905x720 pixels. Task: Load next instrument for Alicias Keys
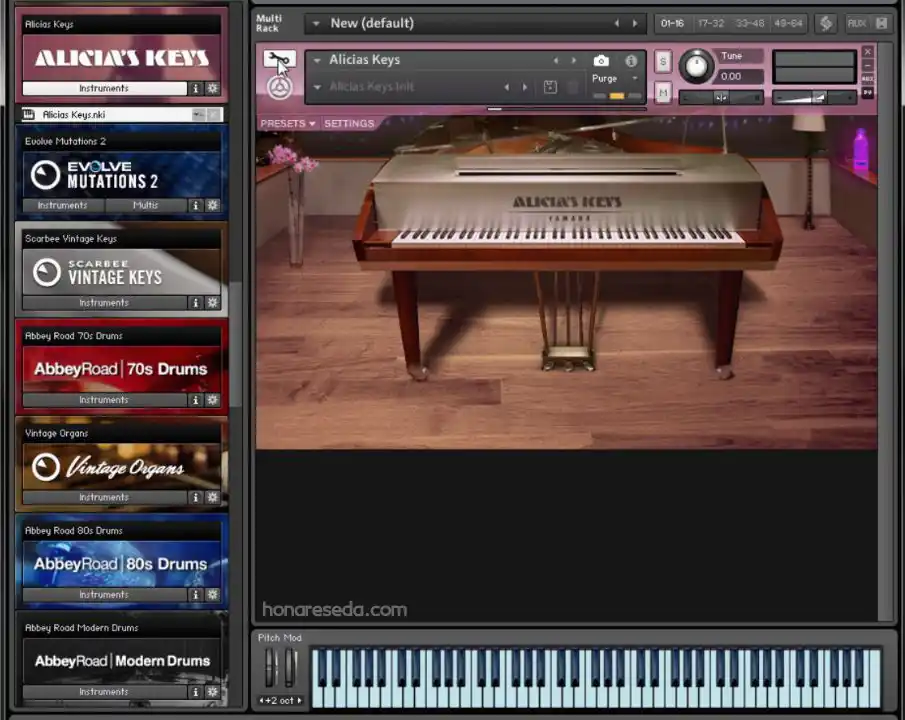click(574, 60)
